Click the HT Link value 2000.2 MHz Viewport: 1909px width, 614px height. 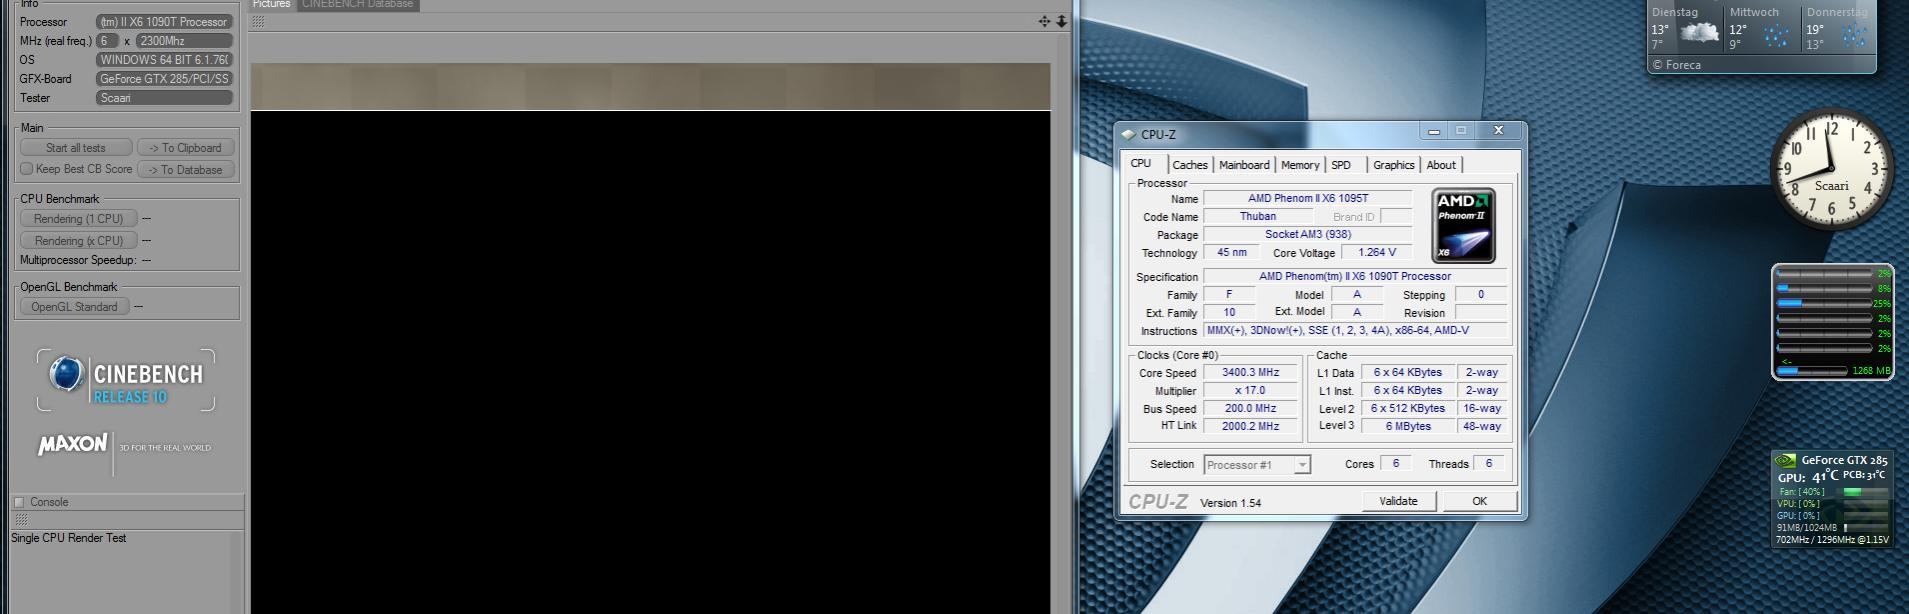1250,426
